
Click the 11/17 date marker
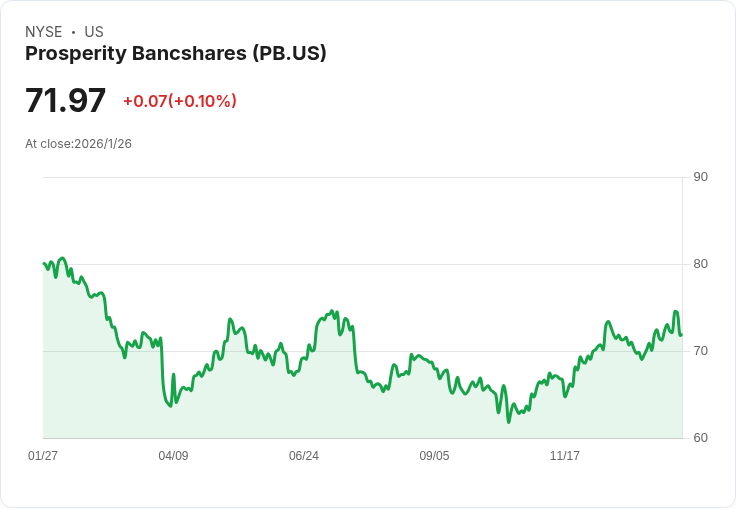pos(565,456)
